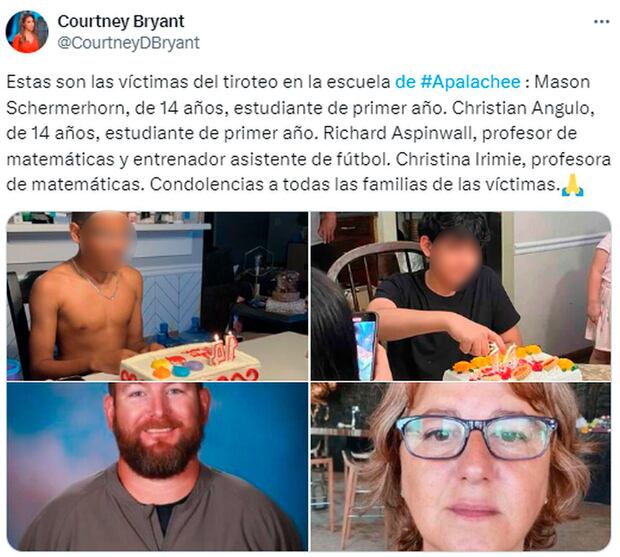The width and height of the screenshot is (620, 557).
Task: Click the smartphone held in the second photo
Action: [365, 346]
